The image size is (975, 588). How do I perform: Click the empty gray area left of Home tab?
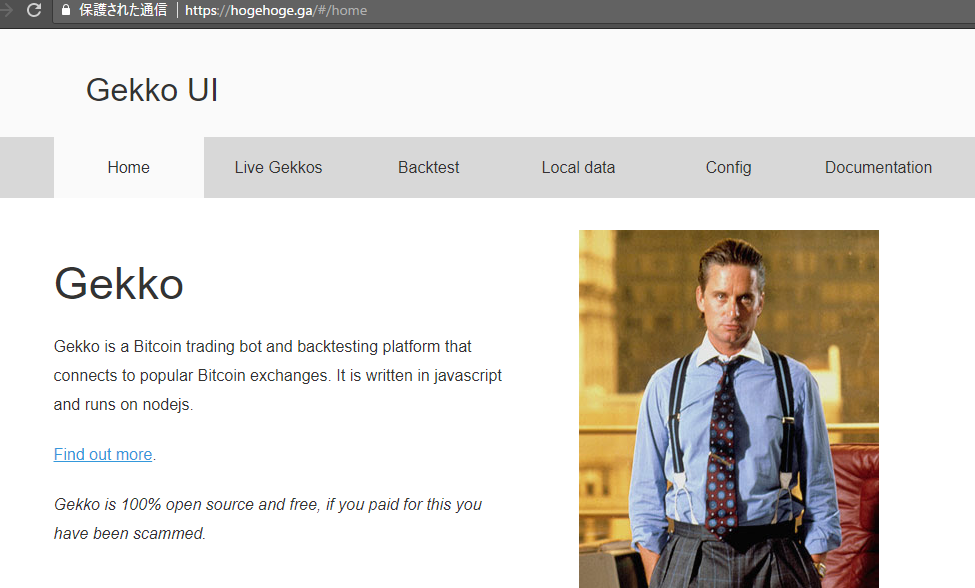pyautogui.click(x=27, y=167)
